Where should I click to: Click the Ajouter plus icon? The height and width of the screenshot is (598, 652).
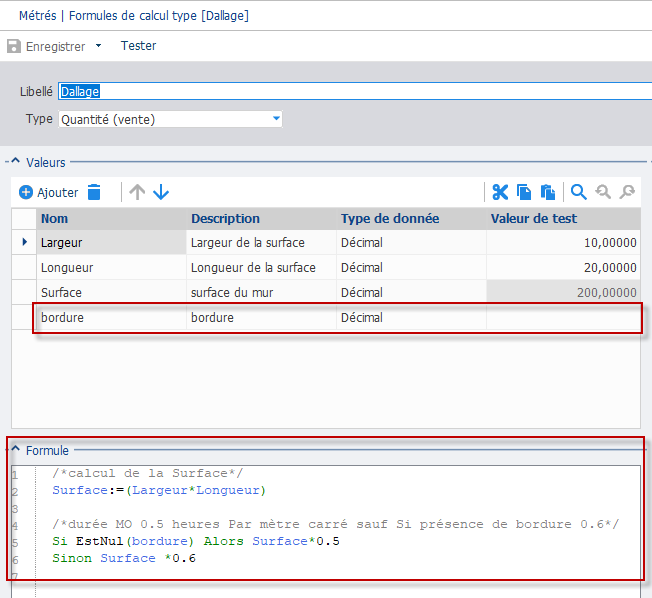[x=26, y=192]
